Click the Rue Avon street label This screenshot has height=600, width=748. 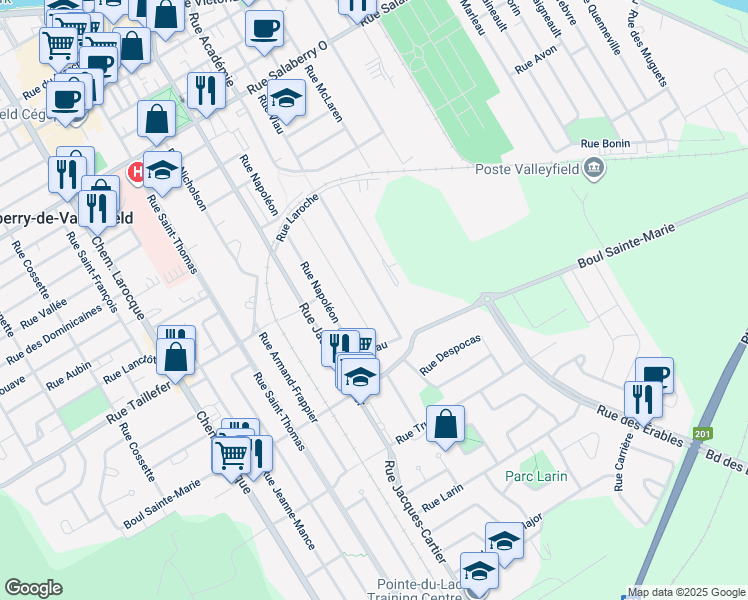point(535,60)
